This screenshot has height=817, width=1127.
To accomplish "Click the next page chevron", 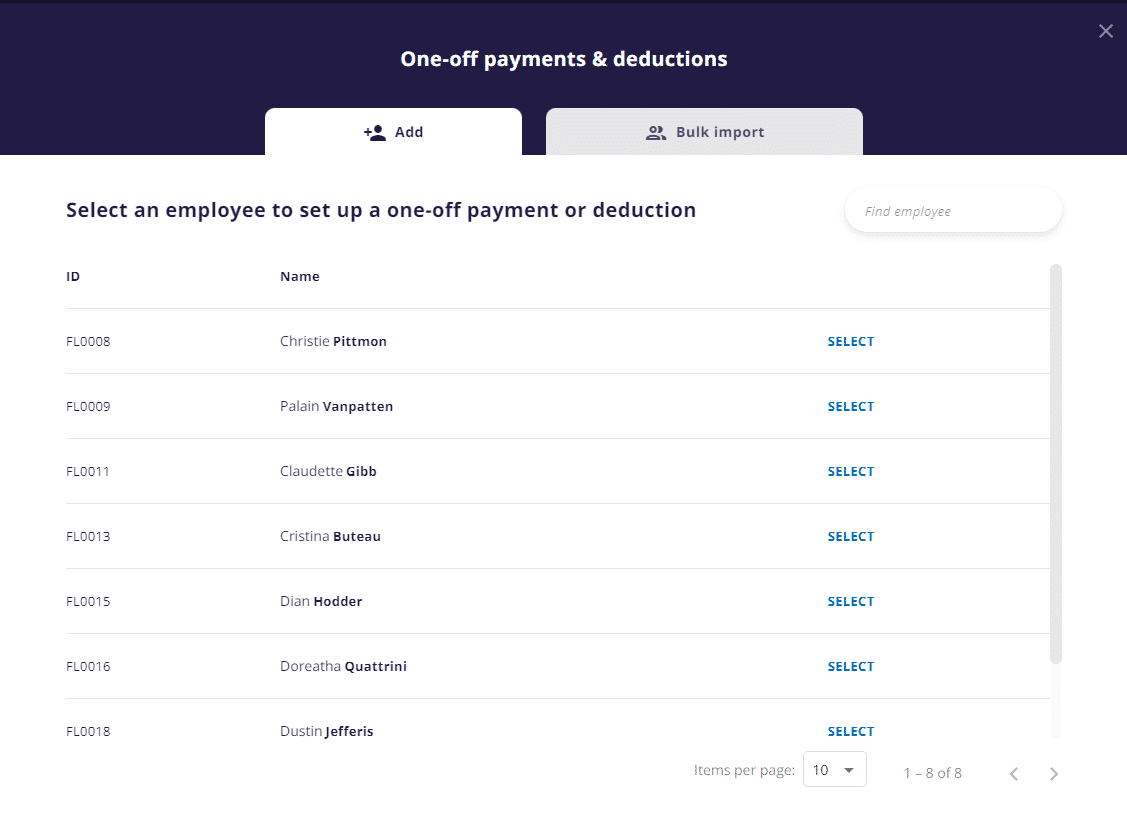I will pos(1054,773).
